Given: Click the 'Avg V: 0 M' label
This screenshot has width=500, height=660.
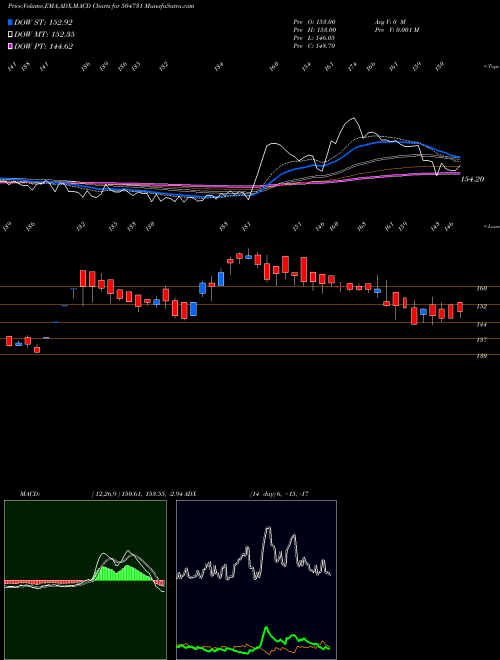Looking at the screenshot, I should (389, 21).
